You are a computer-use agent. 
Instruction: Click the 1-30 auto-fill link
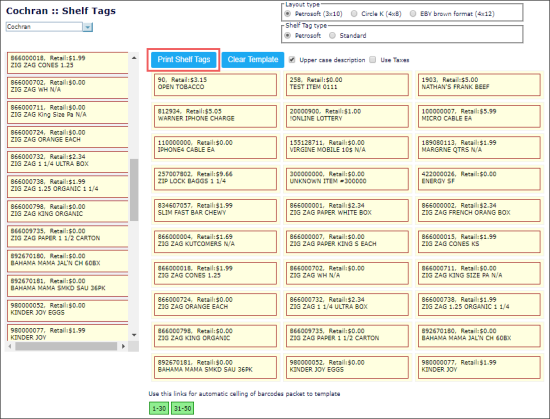pos(159,408)
